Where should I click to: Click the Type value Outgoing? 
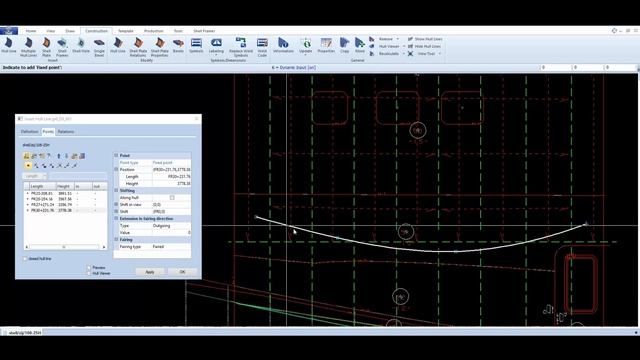(x=171, y=226)
